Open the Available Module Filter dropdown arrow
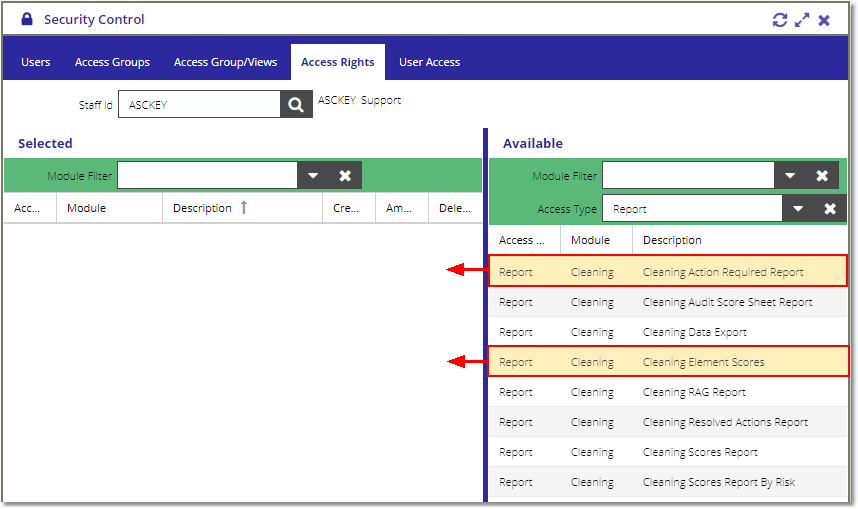The image size is (858, 509). (x=790, y=176)
